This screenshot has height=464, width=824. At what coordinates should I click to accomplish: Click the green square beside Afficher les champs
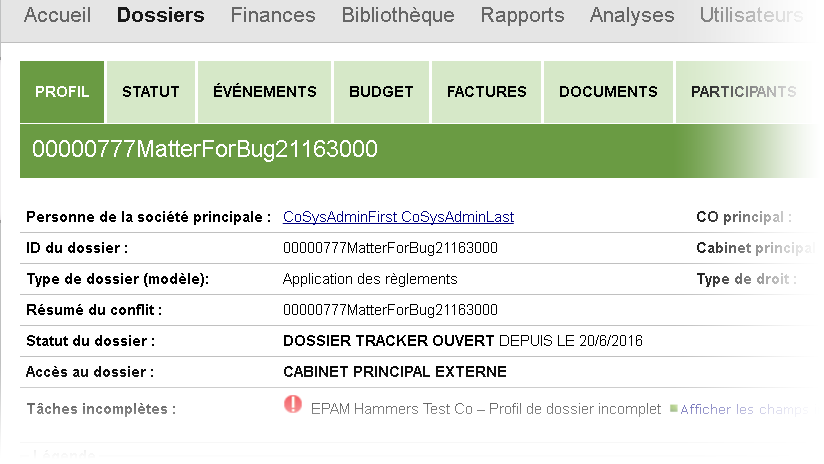(x=674, y=409)
